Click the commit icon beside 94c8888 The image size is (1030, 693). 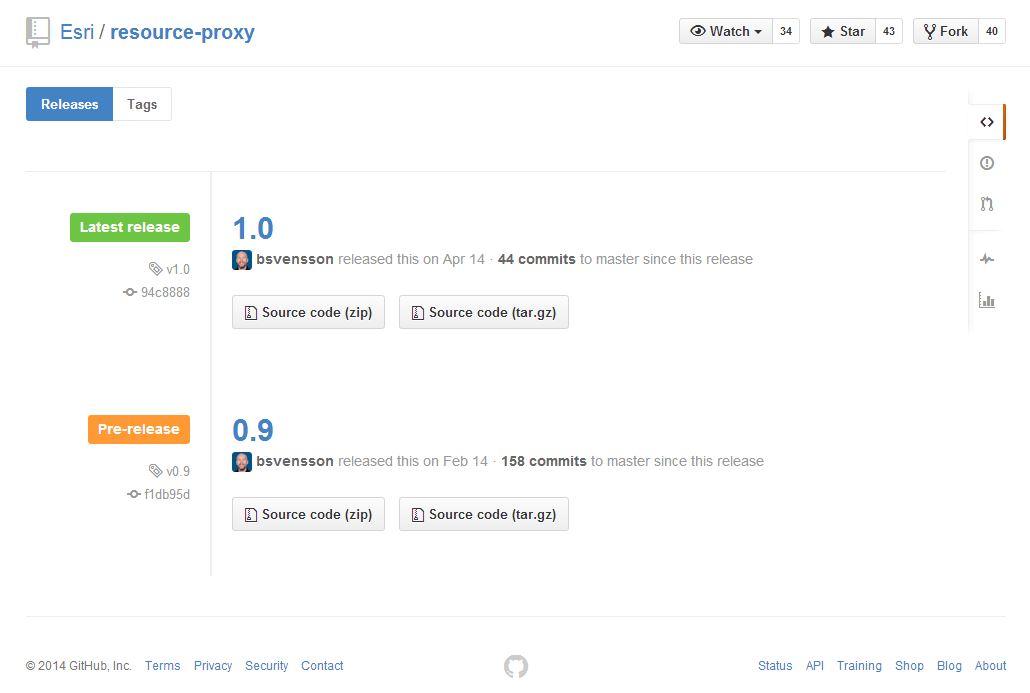pos(130,292)
